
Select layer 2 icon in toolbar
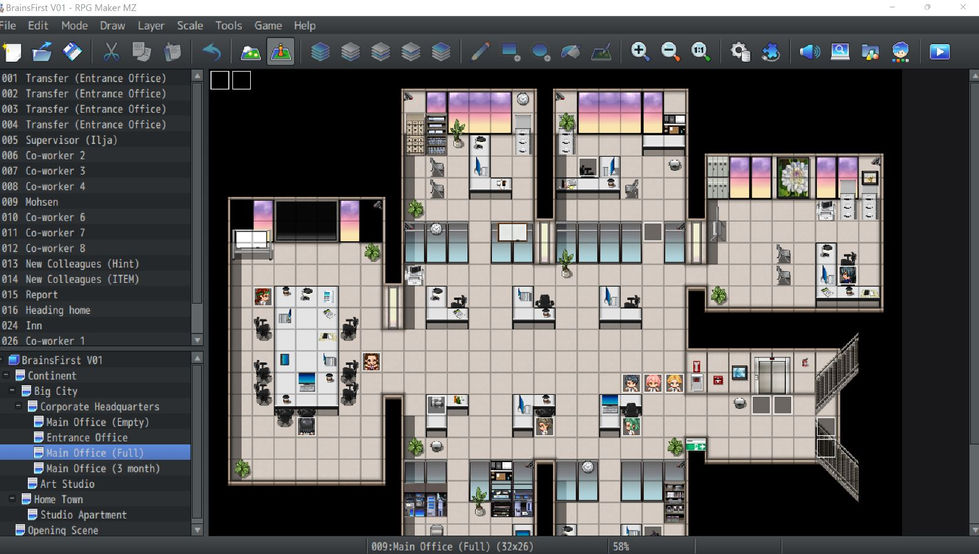380,52
